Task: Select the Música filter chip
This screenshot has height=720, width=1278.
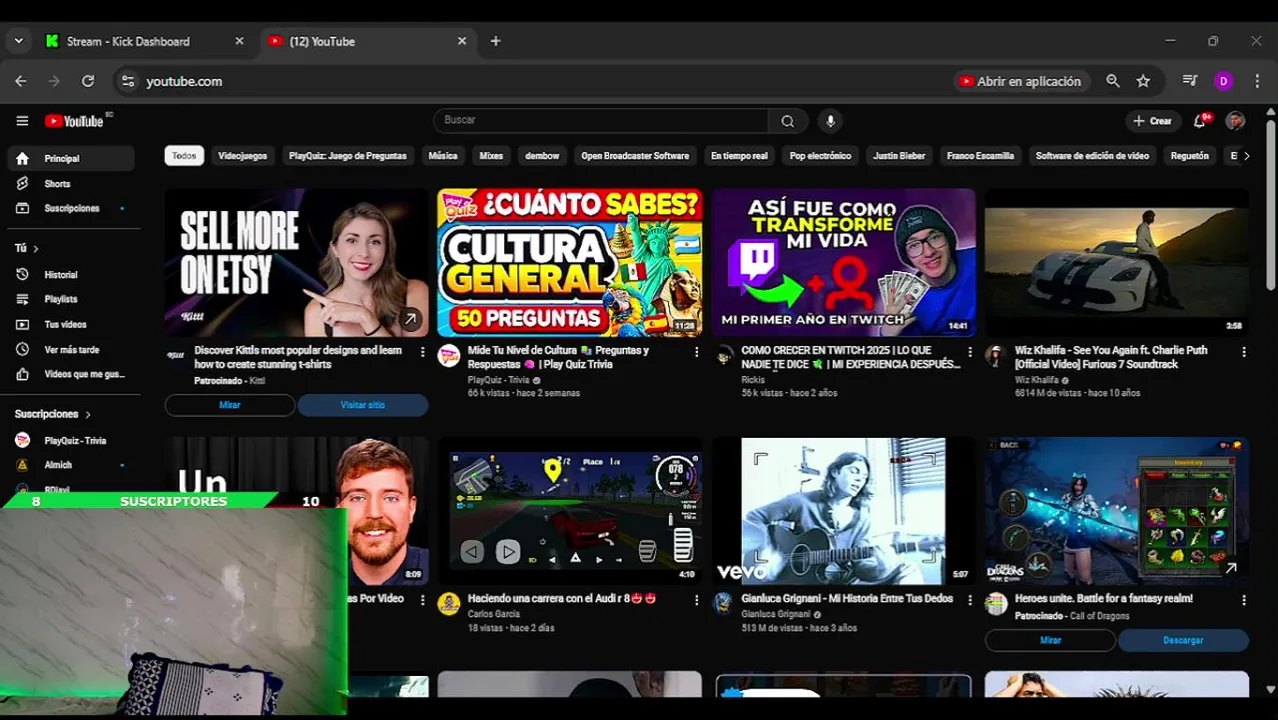Action: [443, 156]
